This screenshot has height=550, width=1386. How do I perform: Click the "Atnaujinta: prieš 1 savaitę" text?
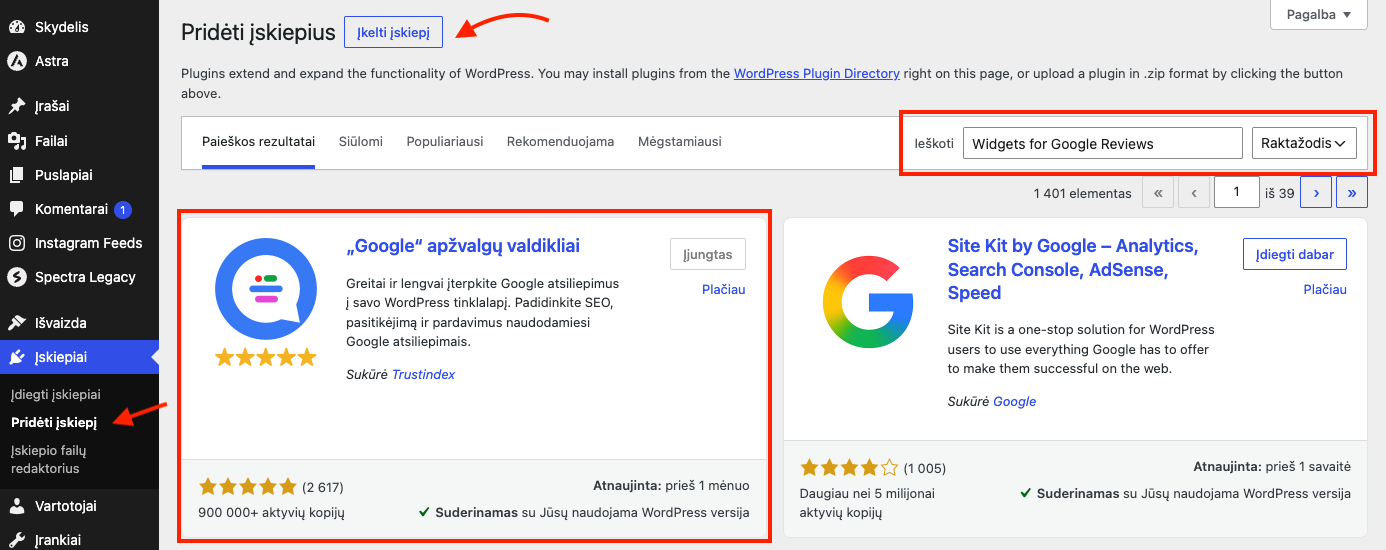pos(1272,467)
